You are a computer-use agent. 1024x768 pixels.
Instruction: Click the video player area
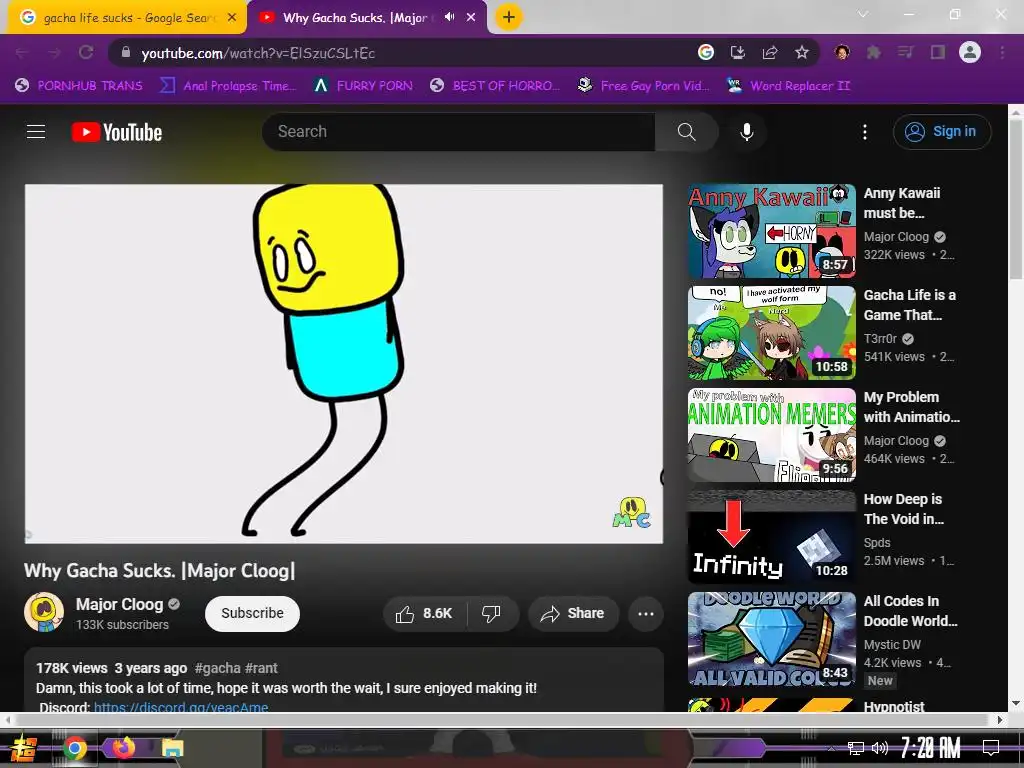[344, 363]
